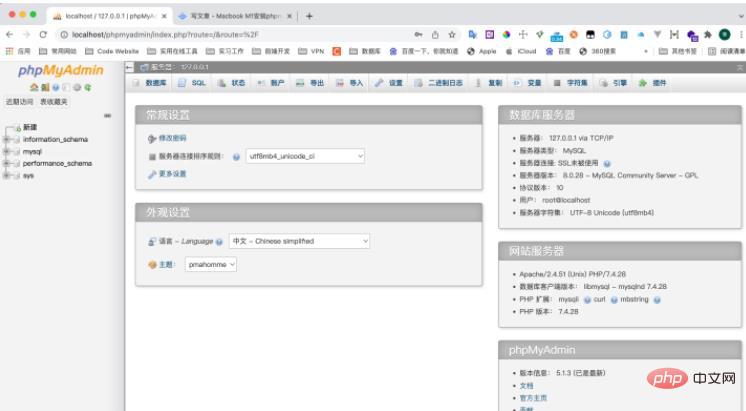Open the 设置 tab
This screenshot has height=411, width=746.
tap(389, 83)
